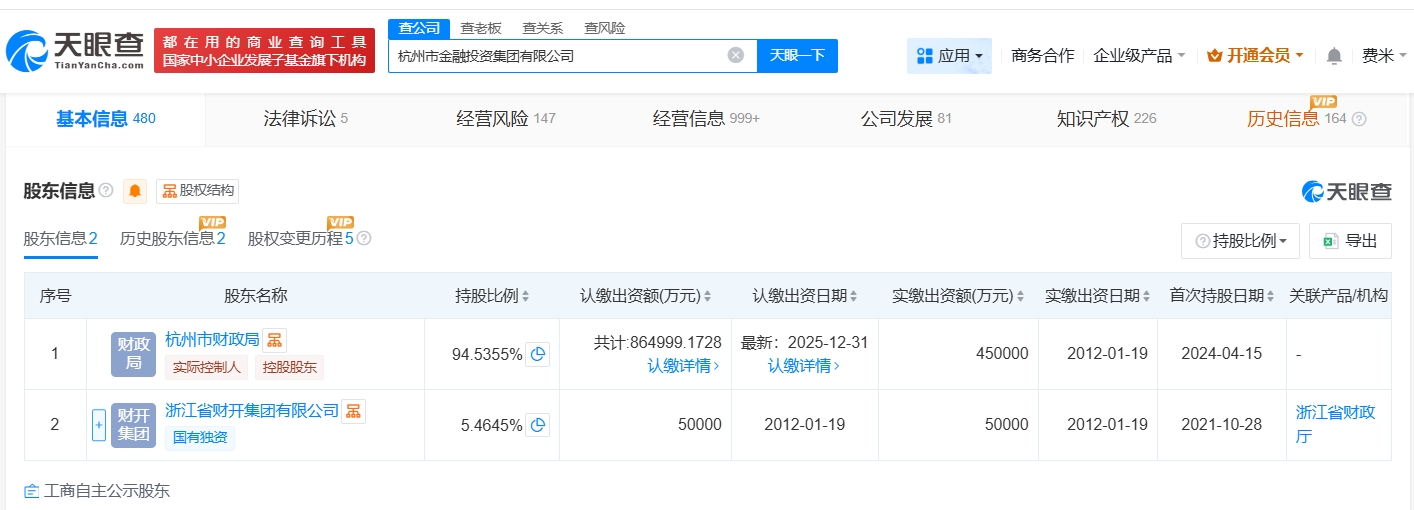Clear the search box with the X icon
Image resolution: width=1414 pixels, height=510 pixels.
pos(735,55)
